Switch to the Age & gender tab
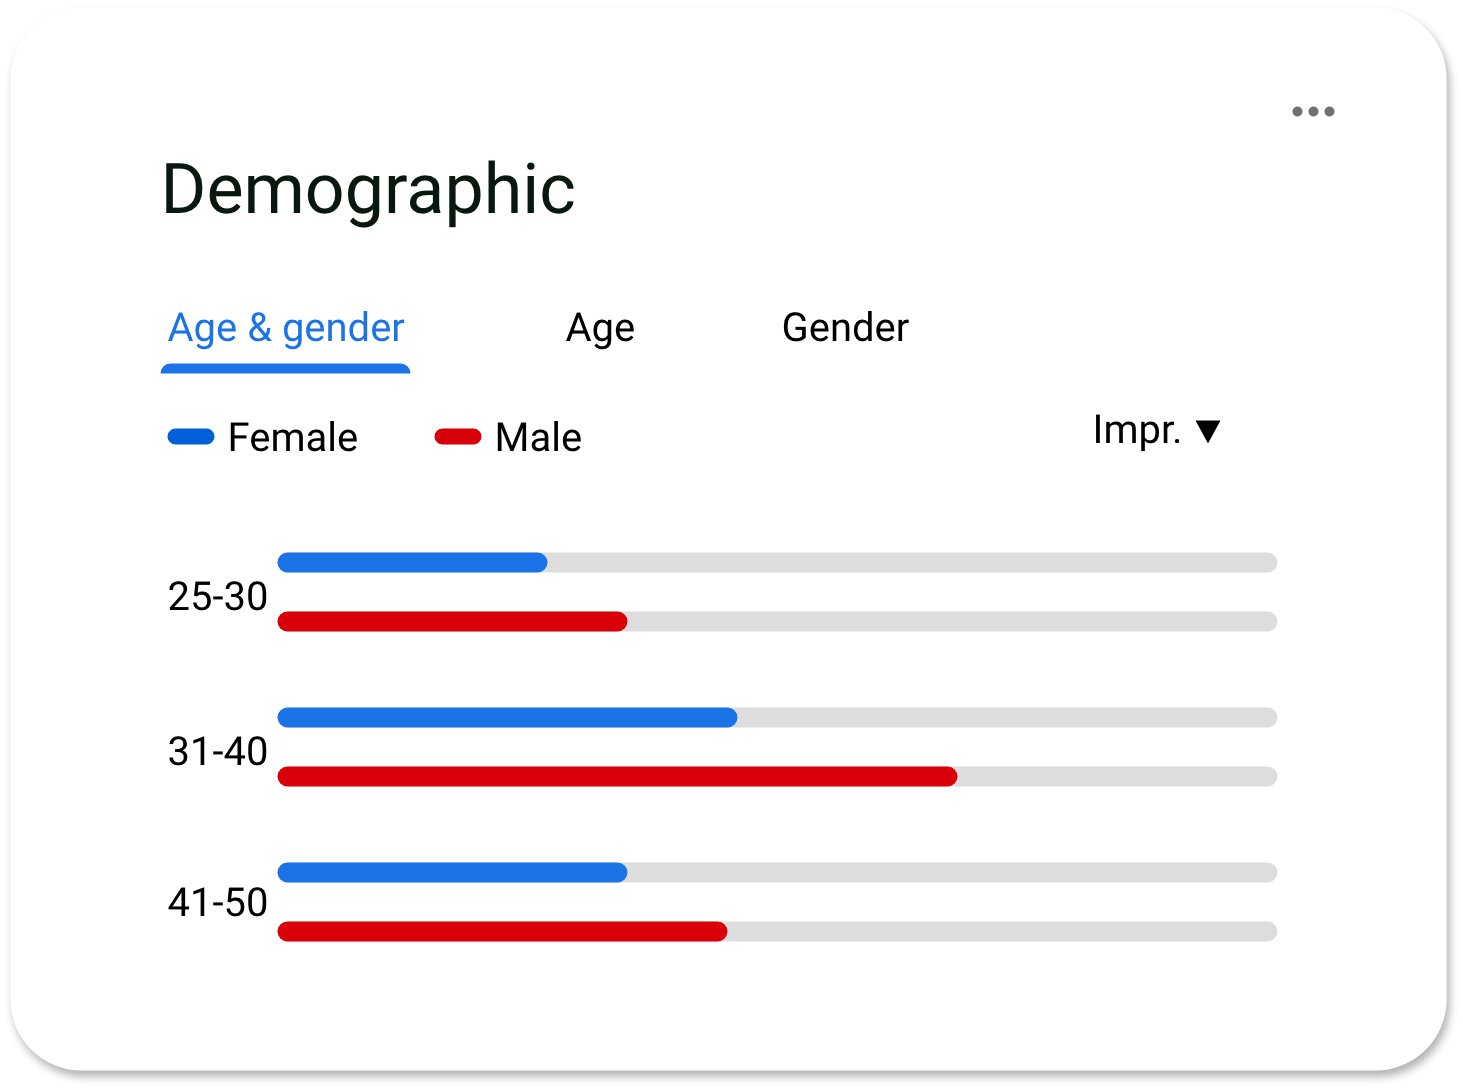This screenshot has height=1090, width=1463. (x=286, y=328)
